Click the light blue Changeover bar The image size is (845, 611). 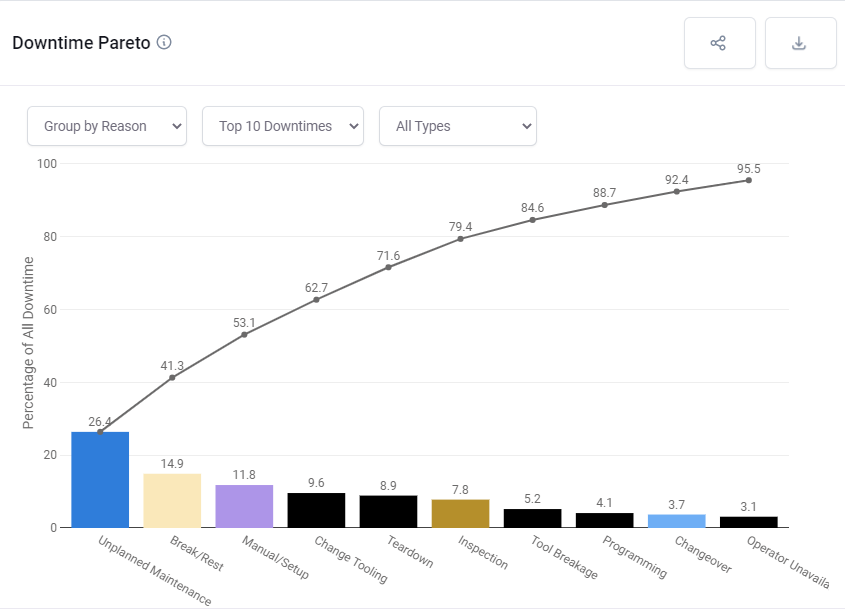tap(676, 521)
